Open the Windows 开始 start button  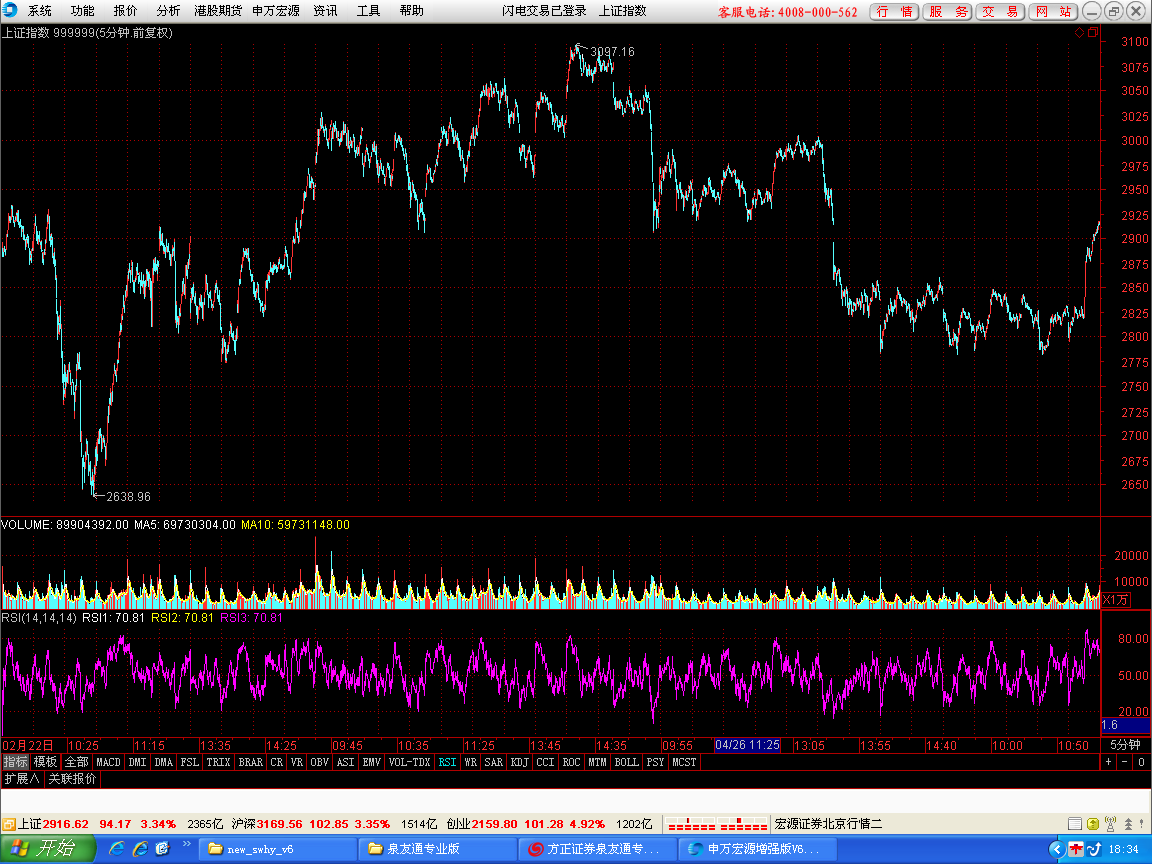point(47,849)
